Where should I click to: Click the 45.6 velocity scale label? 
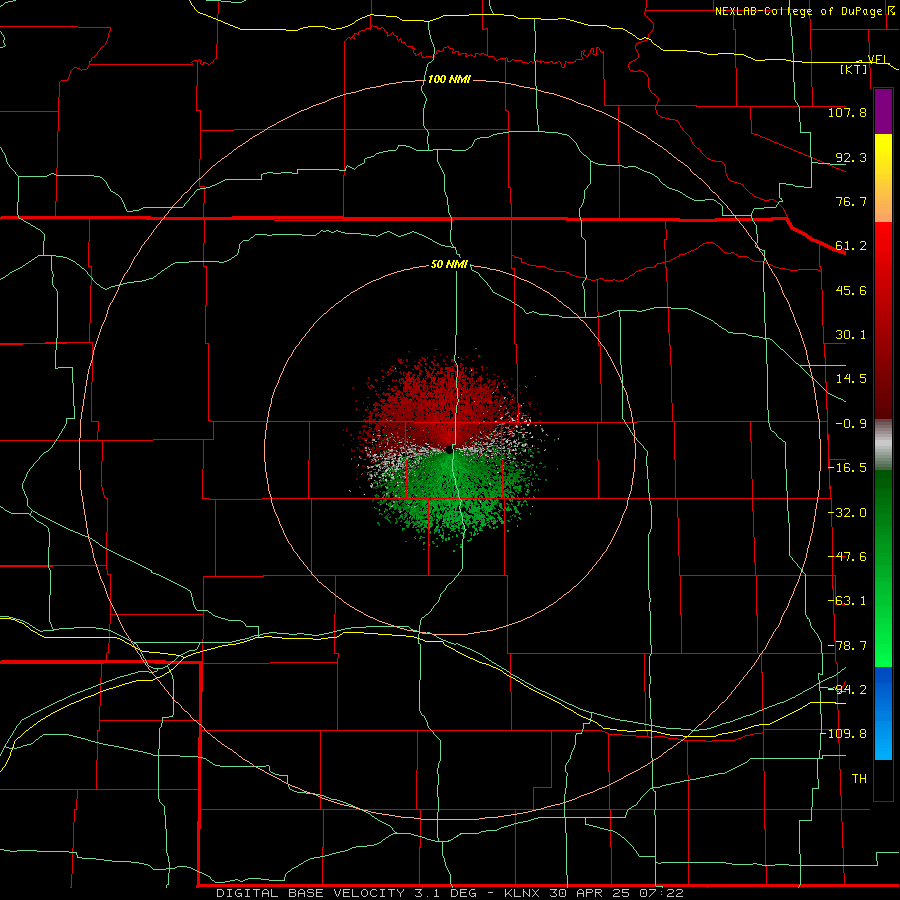click(851, 290)
